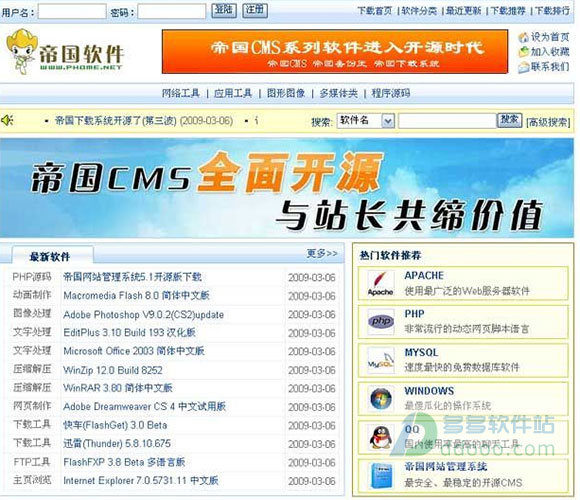Image resolution: width=580 pixels, height=500 pixels.
Task: Click the 密码 input field
Action: point(172,11)
